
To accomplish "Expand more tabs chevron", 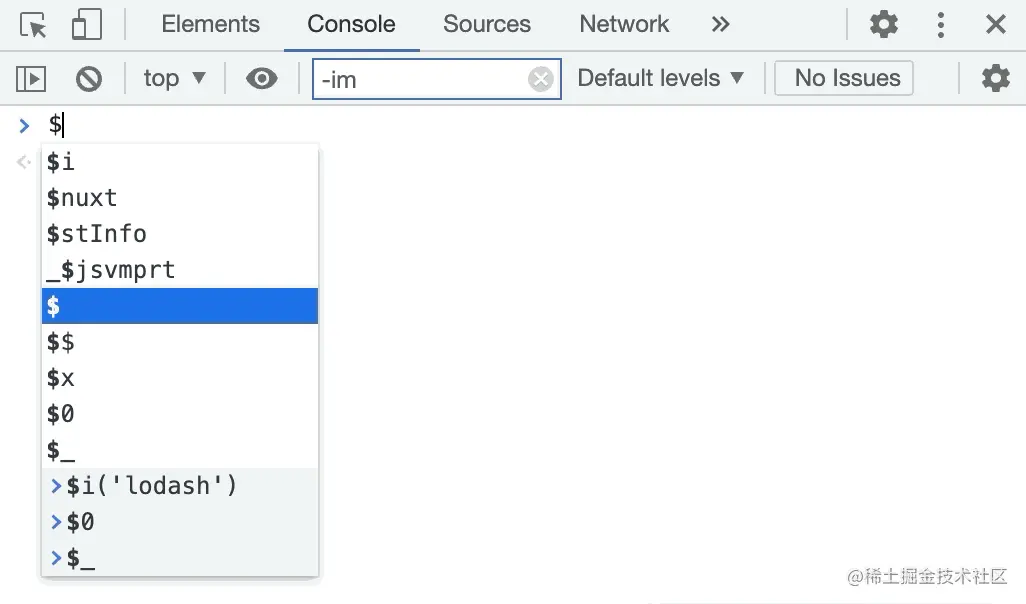I will 720,24.
